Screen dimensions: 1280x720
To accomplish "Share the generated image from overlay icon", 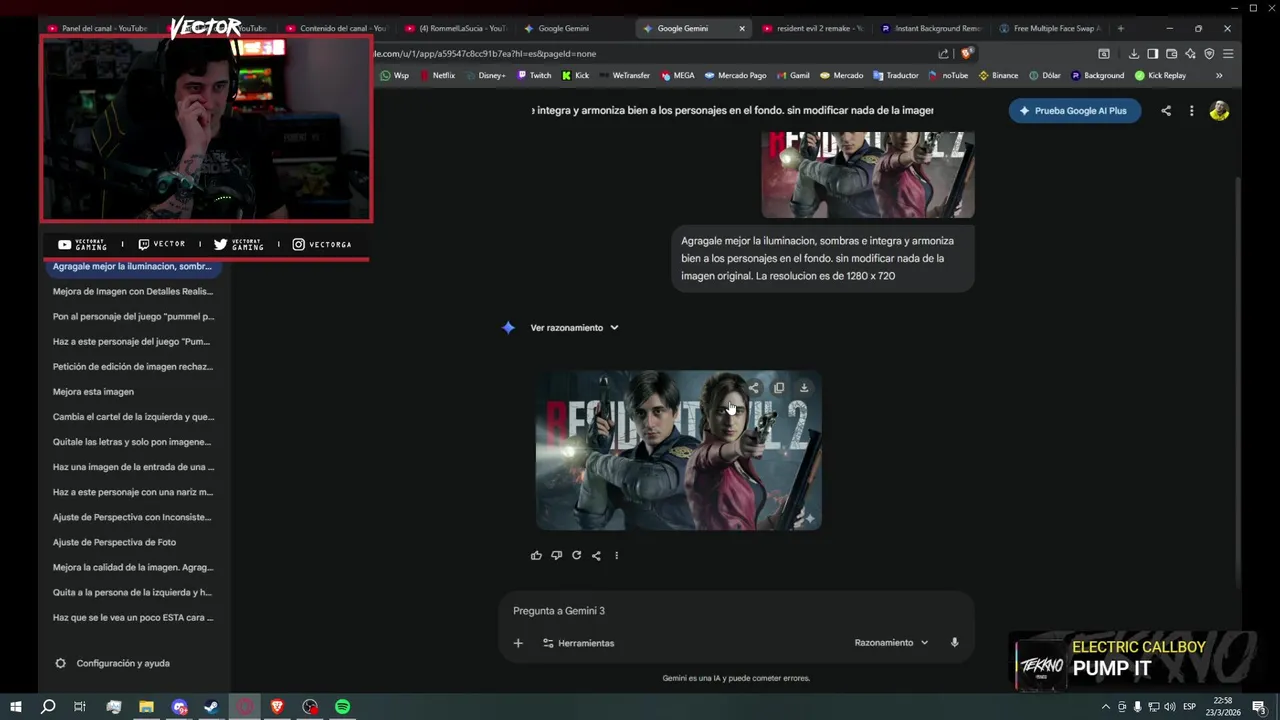I will pos(754,387).
